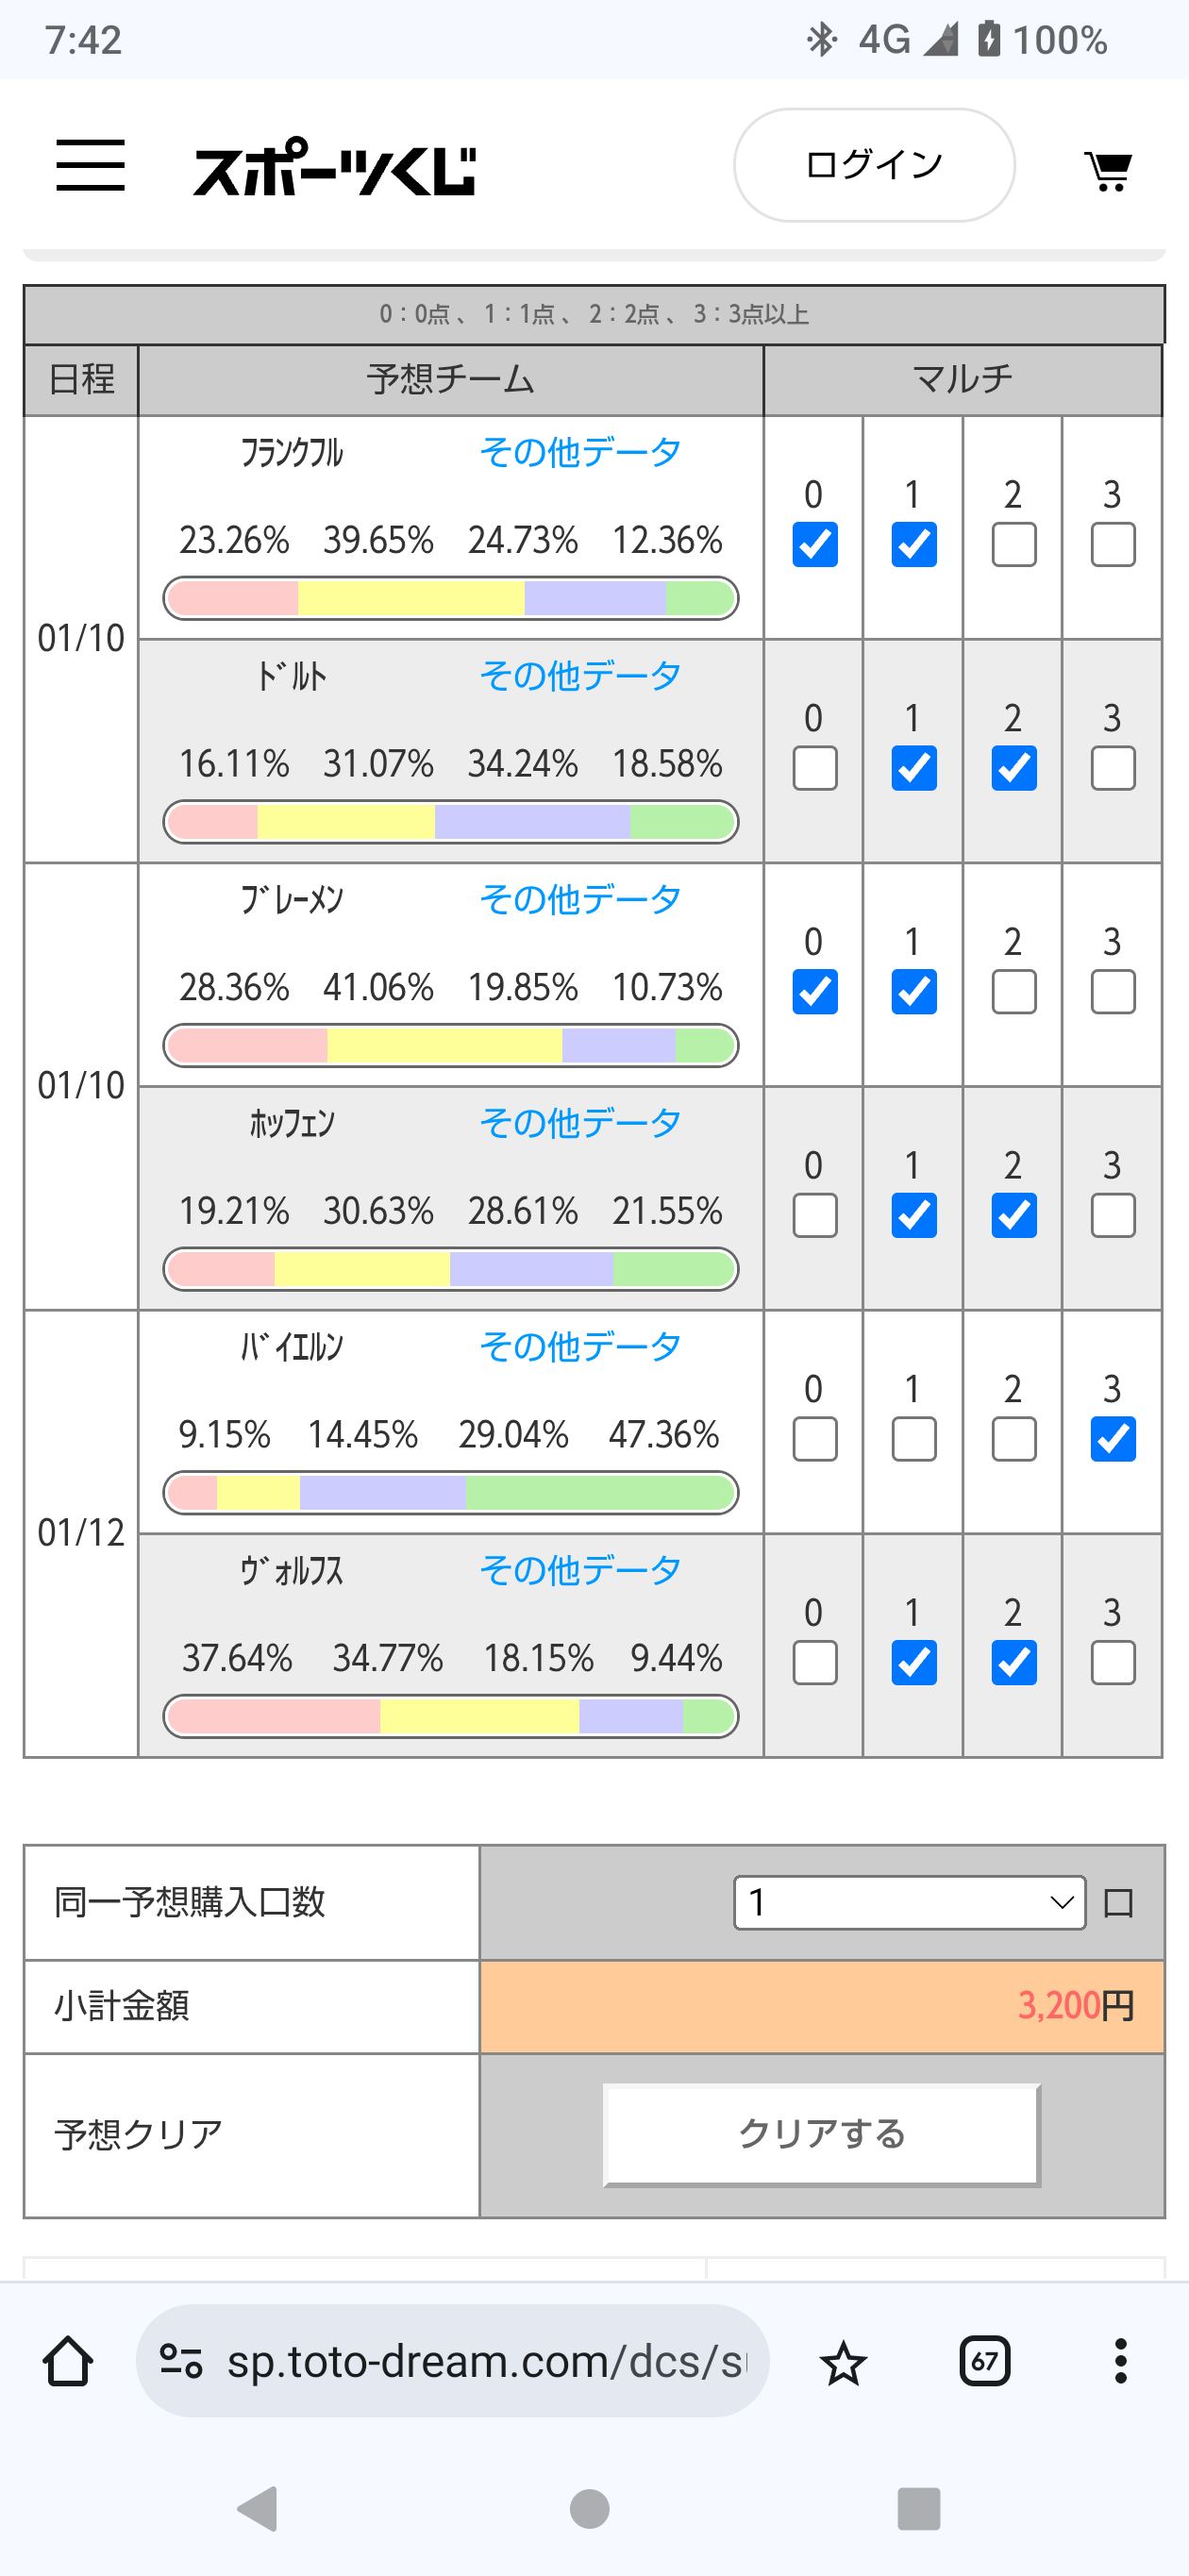
Task: Open 同一予想購入口数 quantity dropdown
Action: tap(909, 1902)
